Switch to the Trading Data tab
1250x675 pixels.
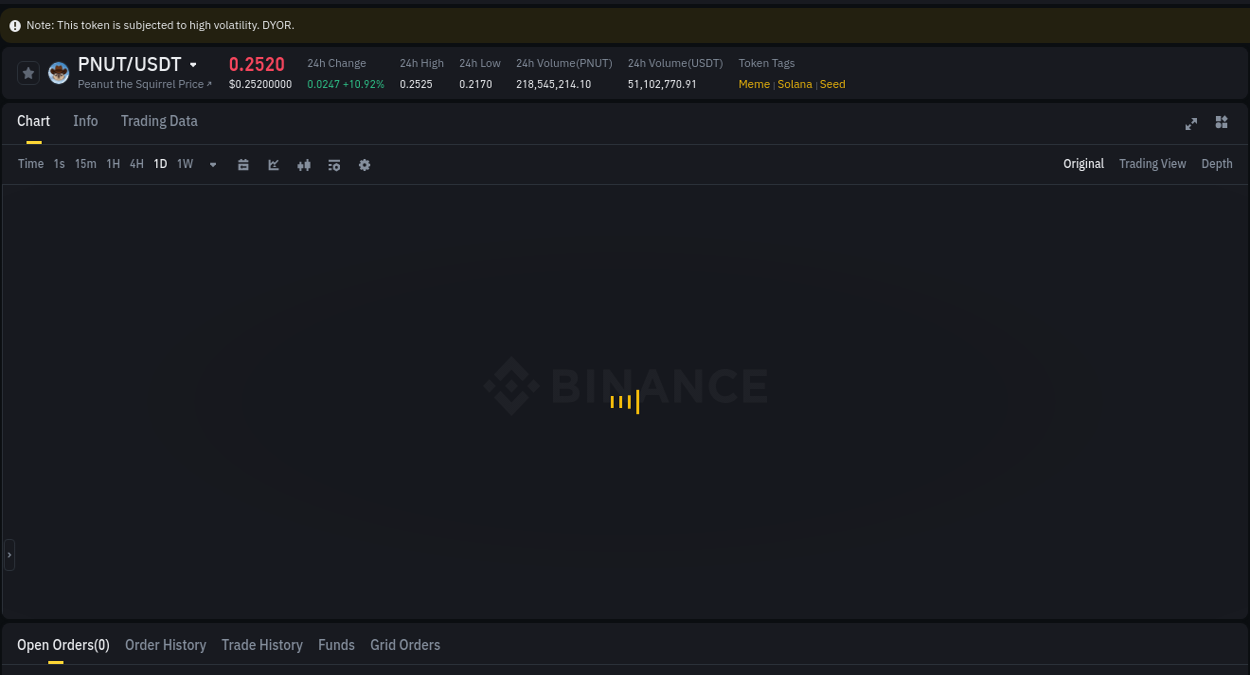(159, 120)
